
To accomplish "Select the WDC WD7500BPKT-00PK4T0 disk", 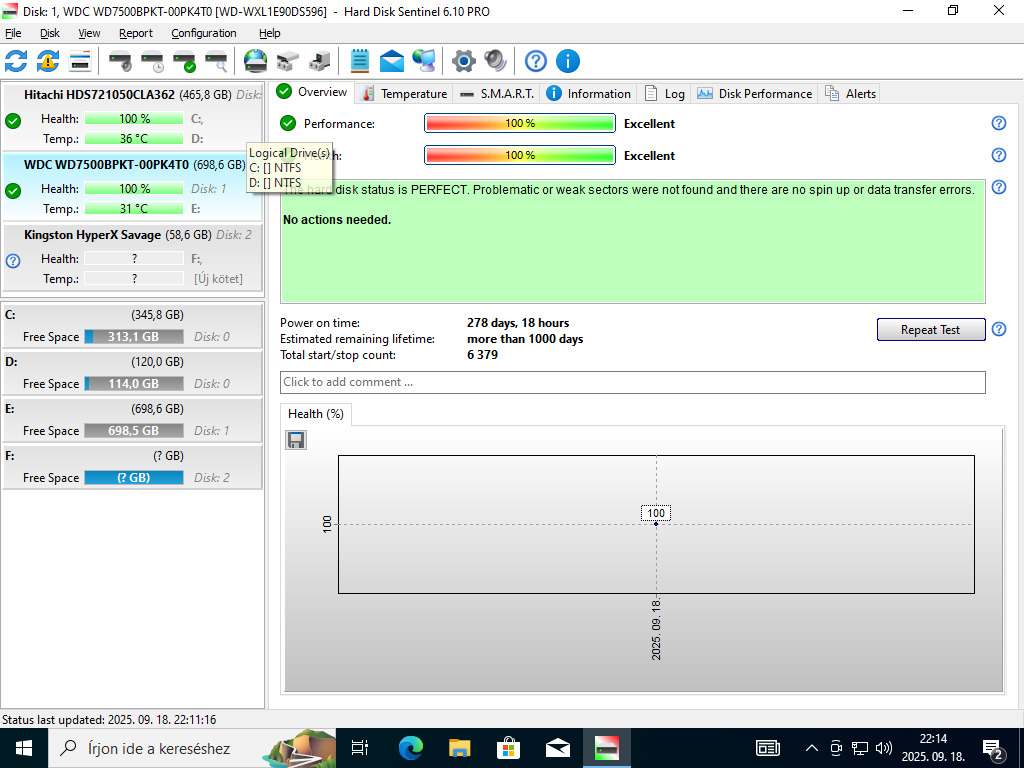I will pos(133,187).
